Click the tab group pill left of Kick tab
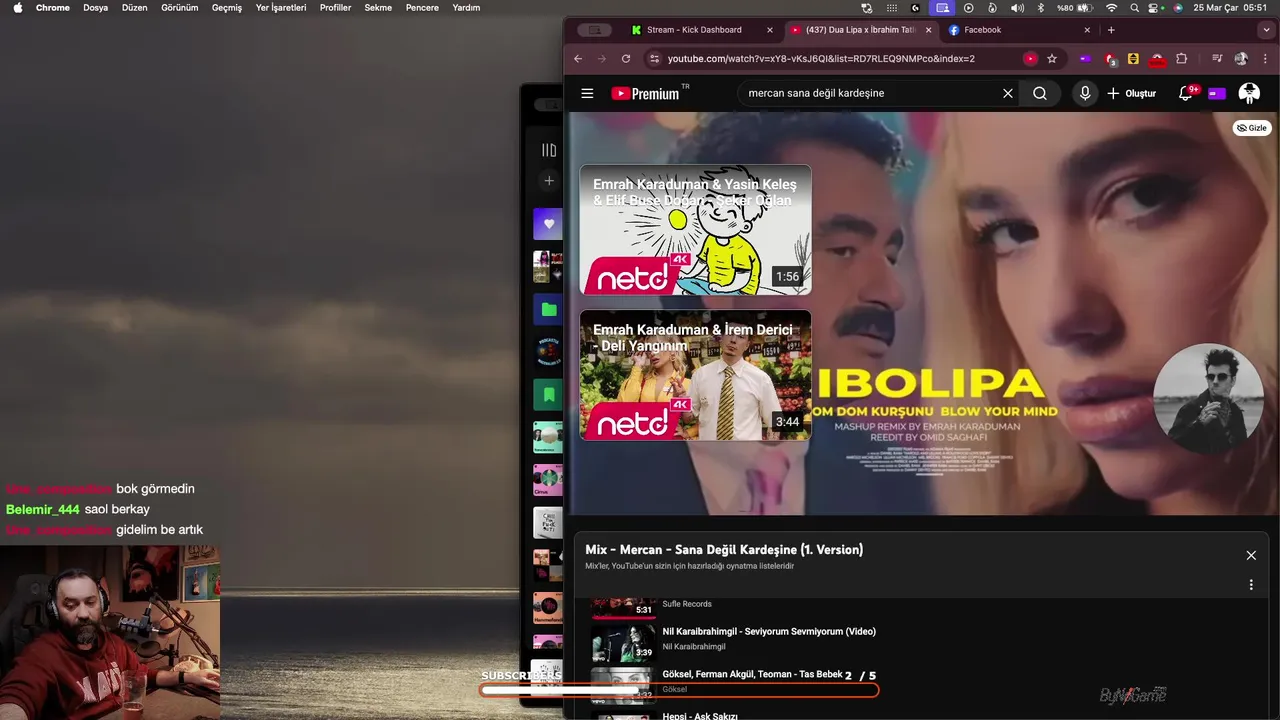This screenshot has height=720, width=1280. pos(595,30)
